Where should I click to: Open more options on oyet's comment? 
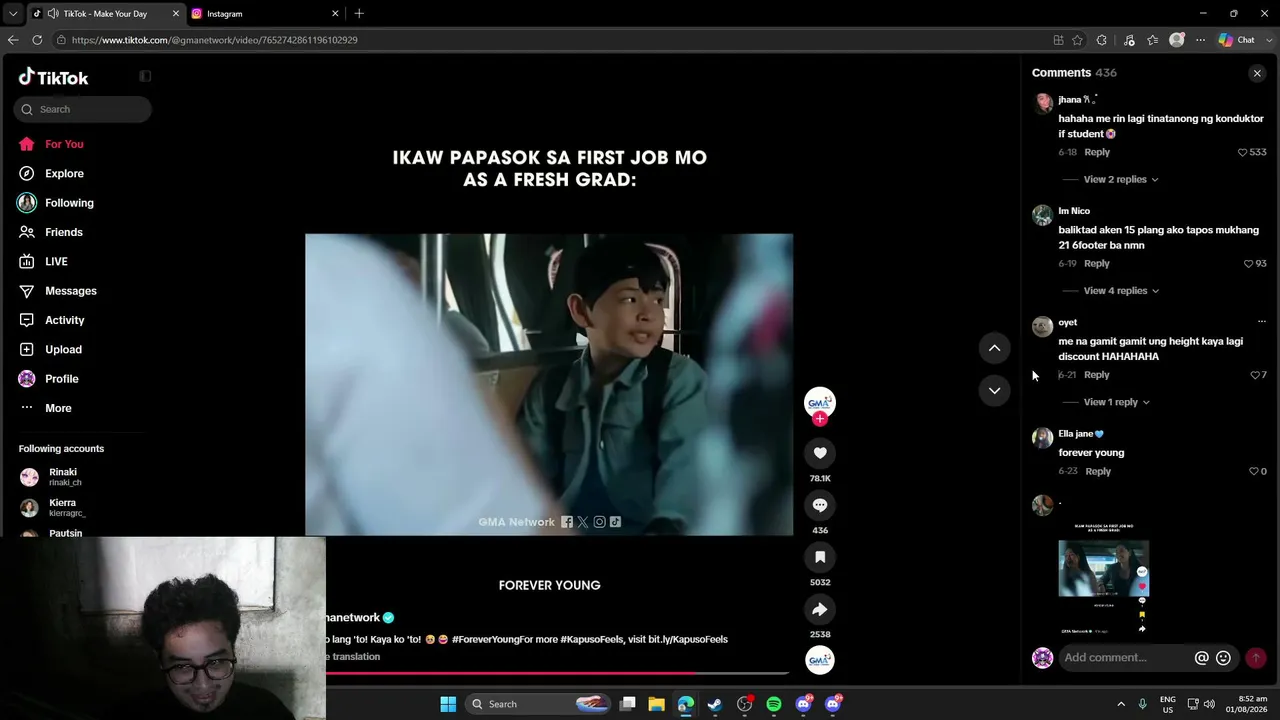tap(1261, 322)
